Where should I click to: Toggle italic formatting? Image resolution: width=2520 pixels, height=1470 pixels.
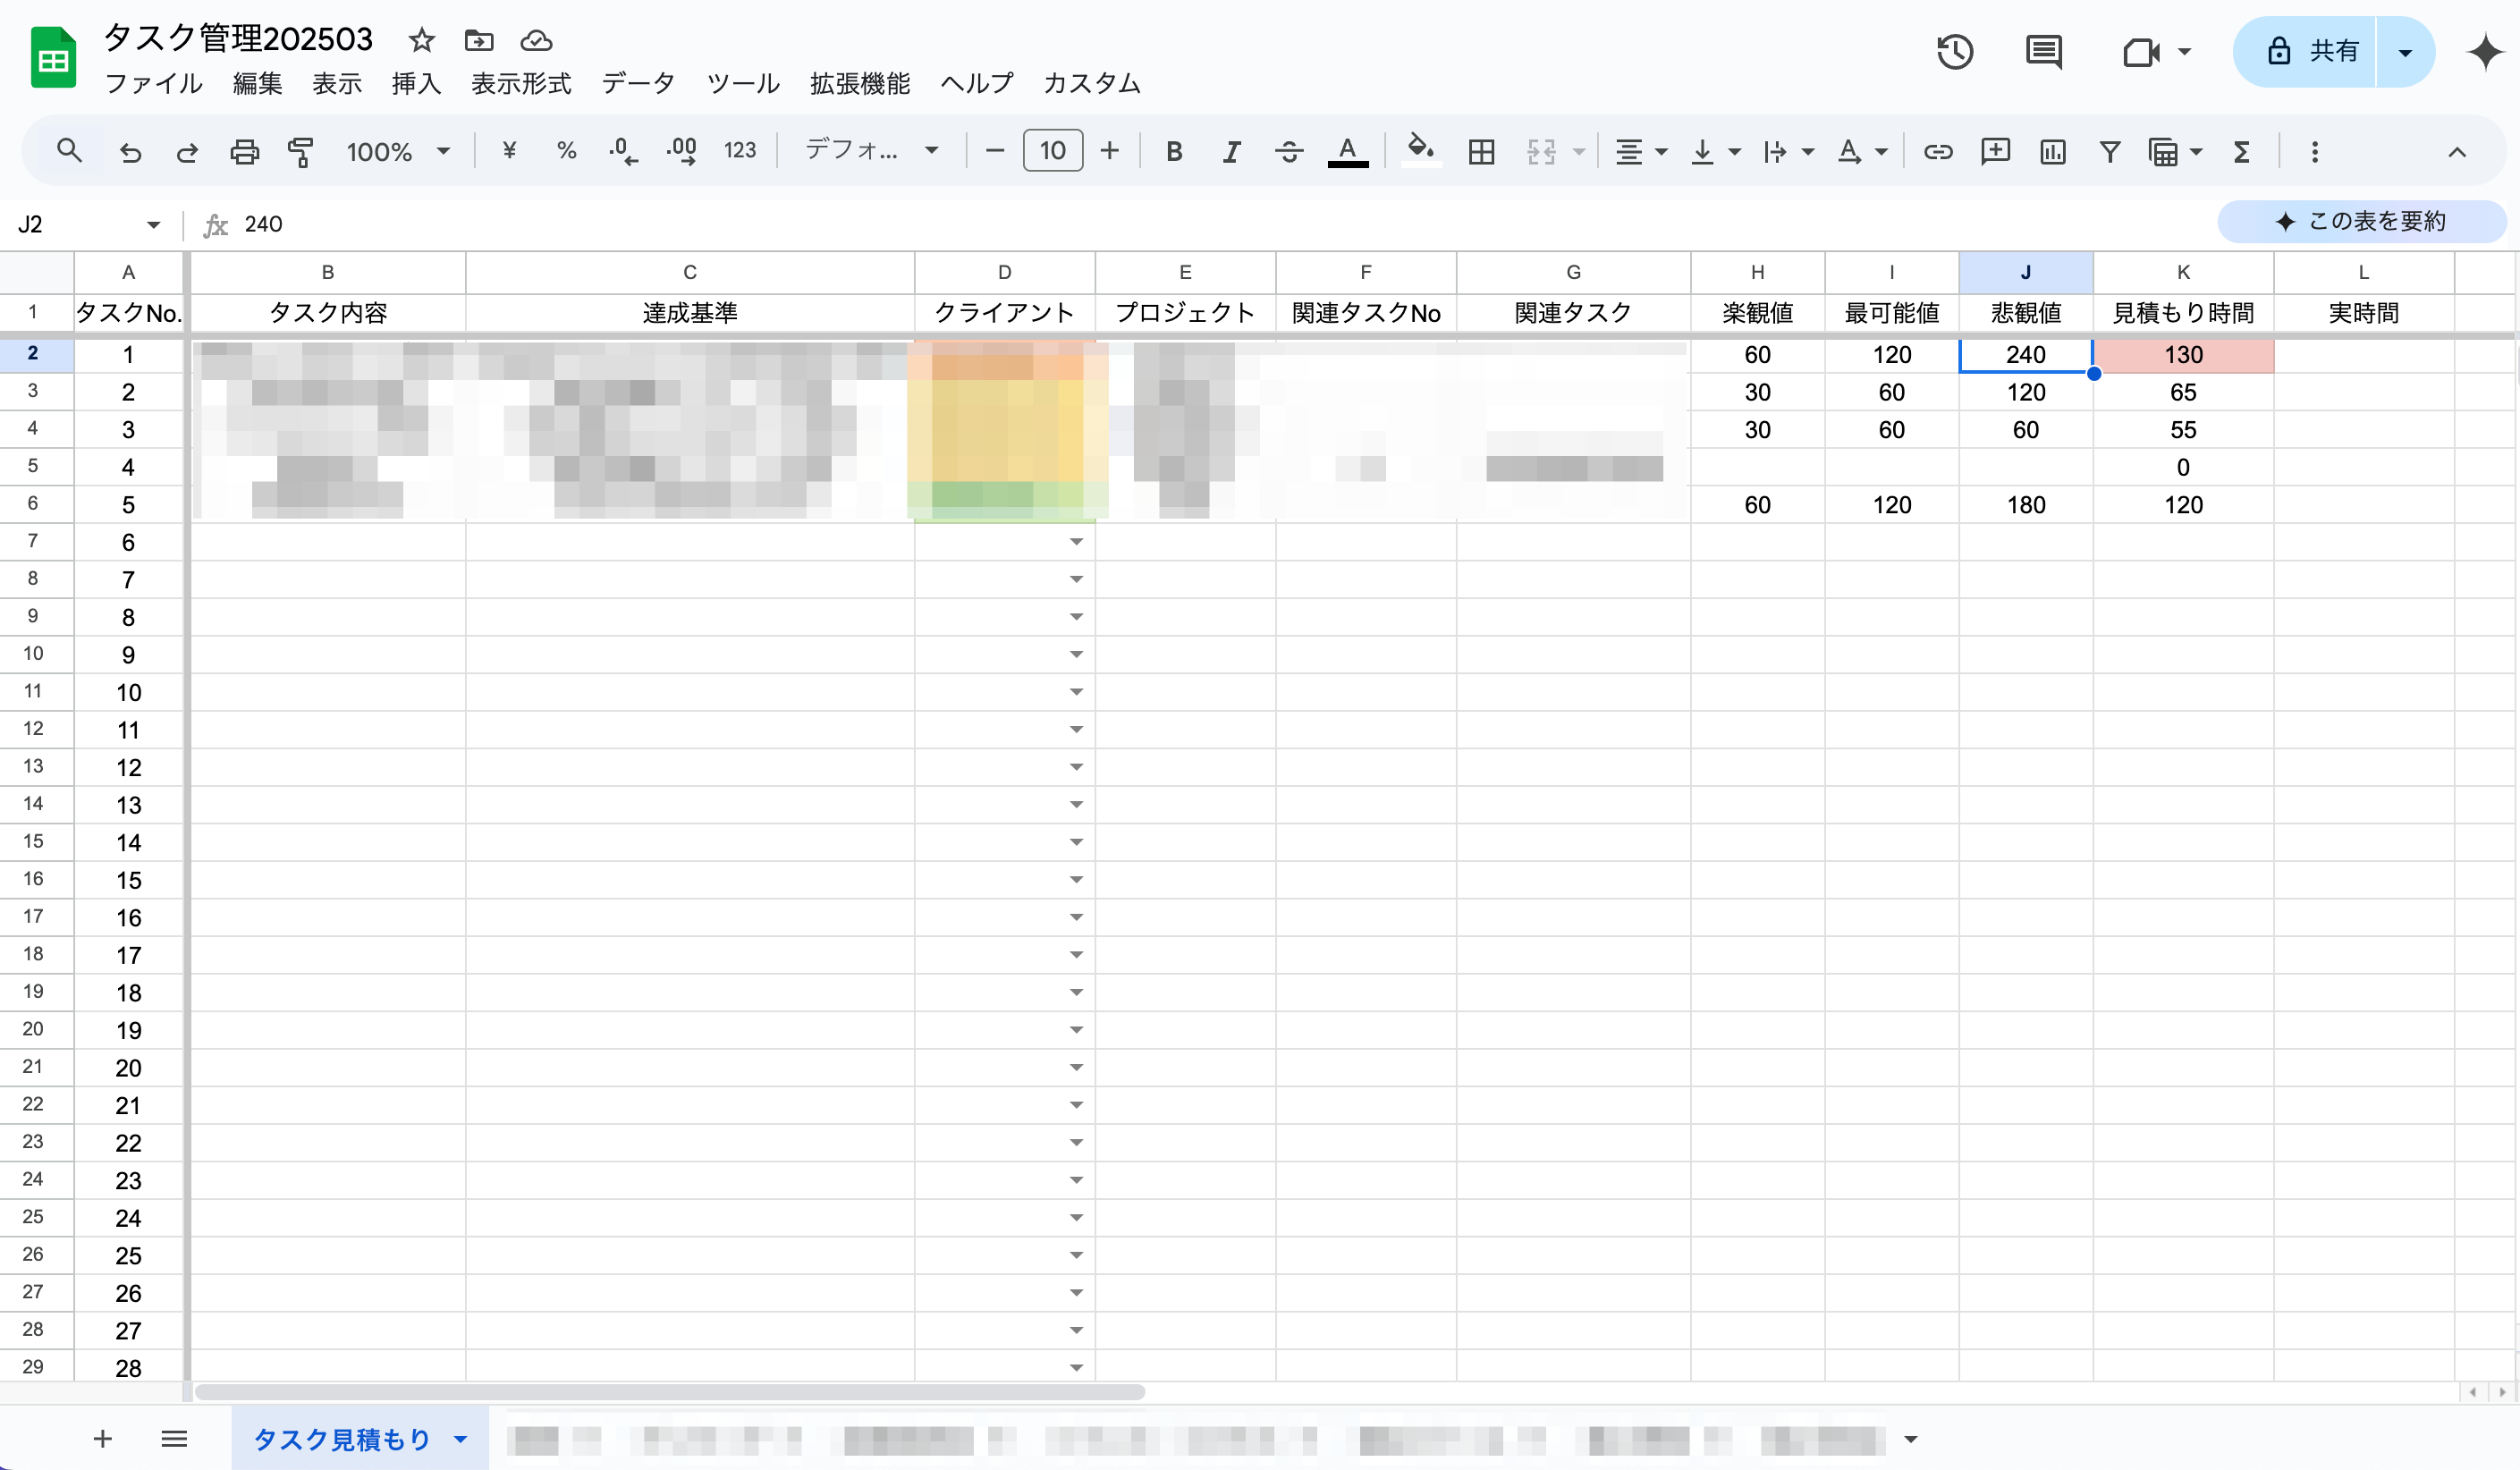1230,151
